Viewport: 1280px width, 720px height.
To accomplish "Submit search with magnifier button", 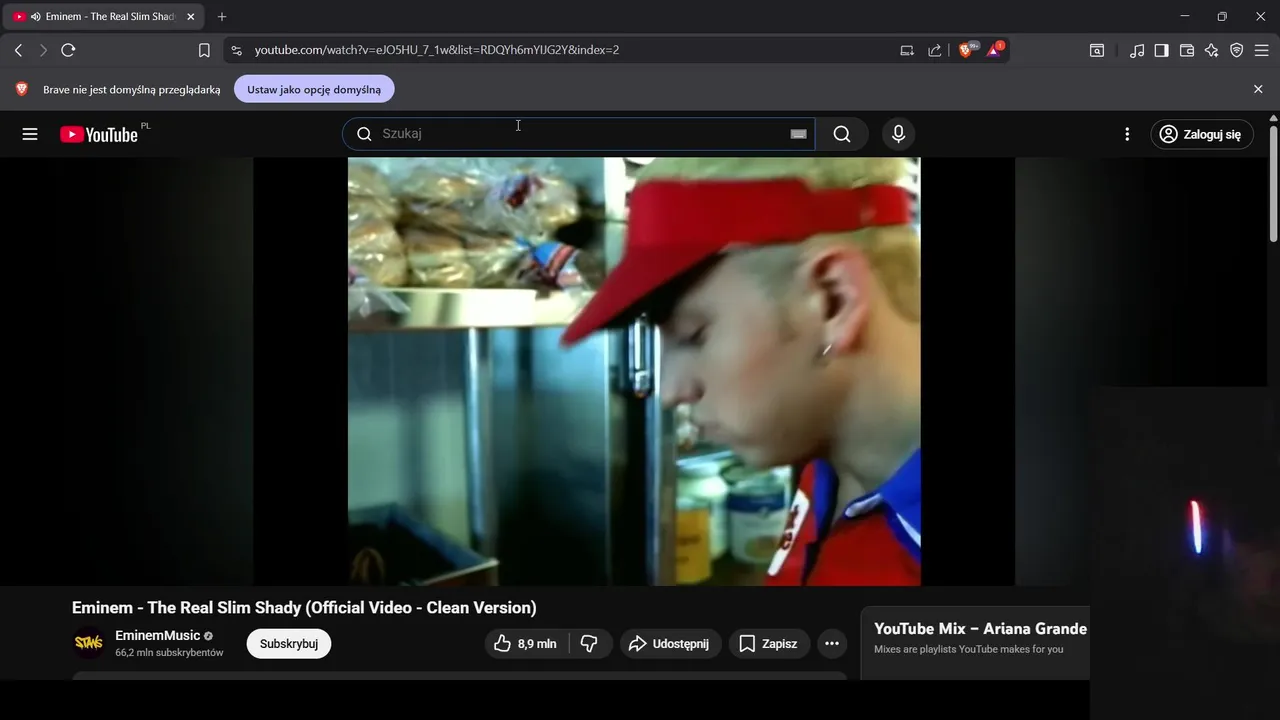I will (x=842, y=134).
